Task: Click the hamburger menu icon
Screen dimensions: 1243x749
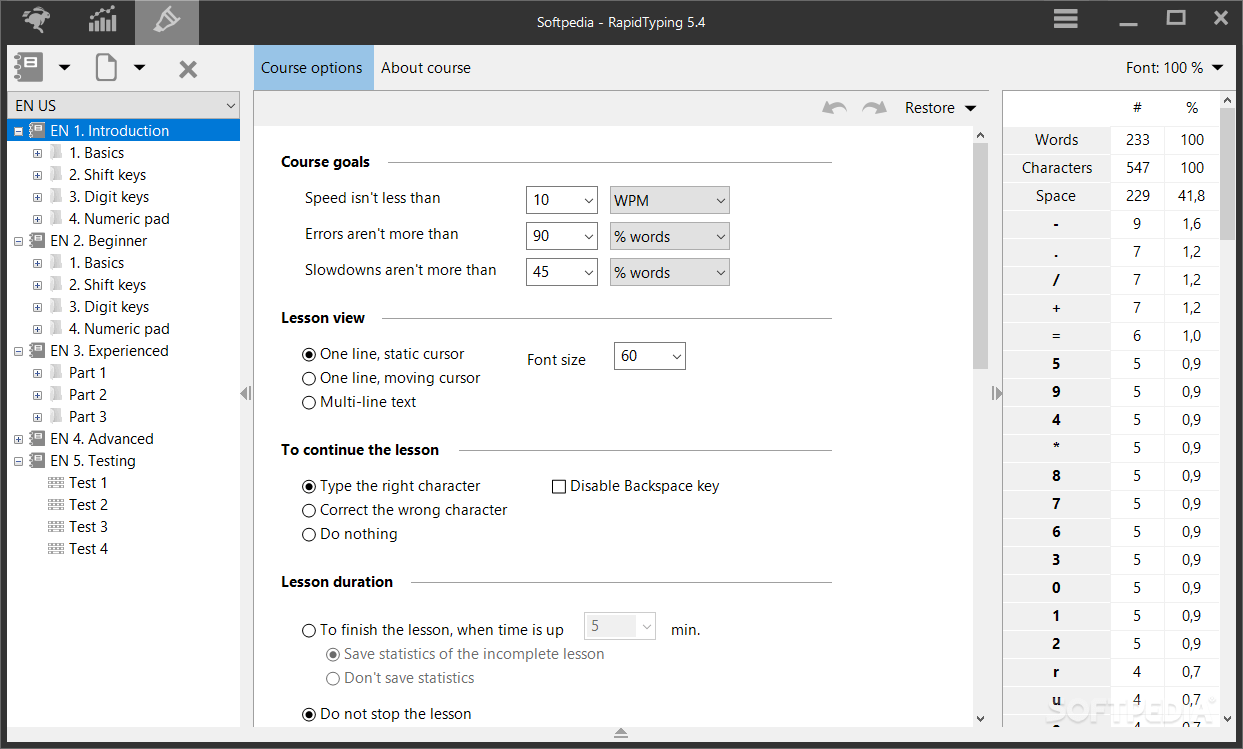Action: 1065,19
